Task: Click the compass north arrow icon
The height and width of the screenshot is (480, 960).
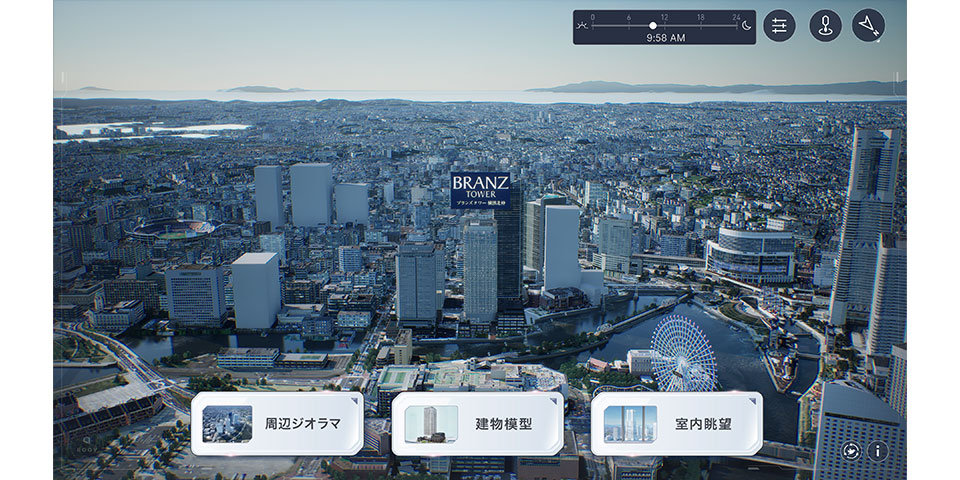Action: coord(868,26)
